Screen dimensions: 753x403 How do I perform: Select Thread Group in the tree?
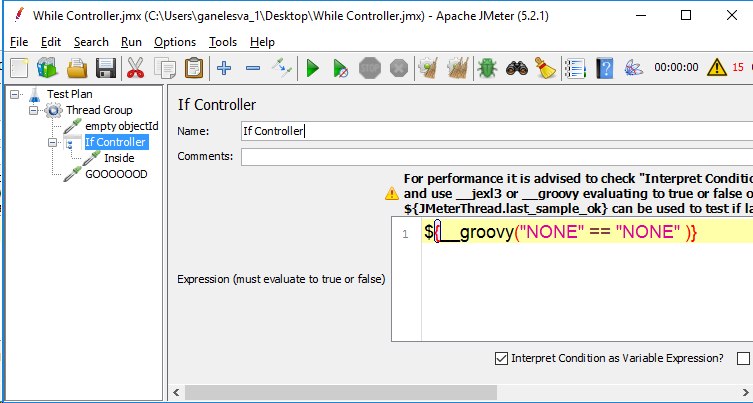click(x=99, y=110)
